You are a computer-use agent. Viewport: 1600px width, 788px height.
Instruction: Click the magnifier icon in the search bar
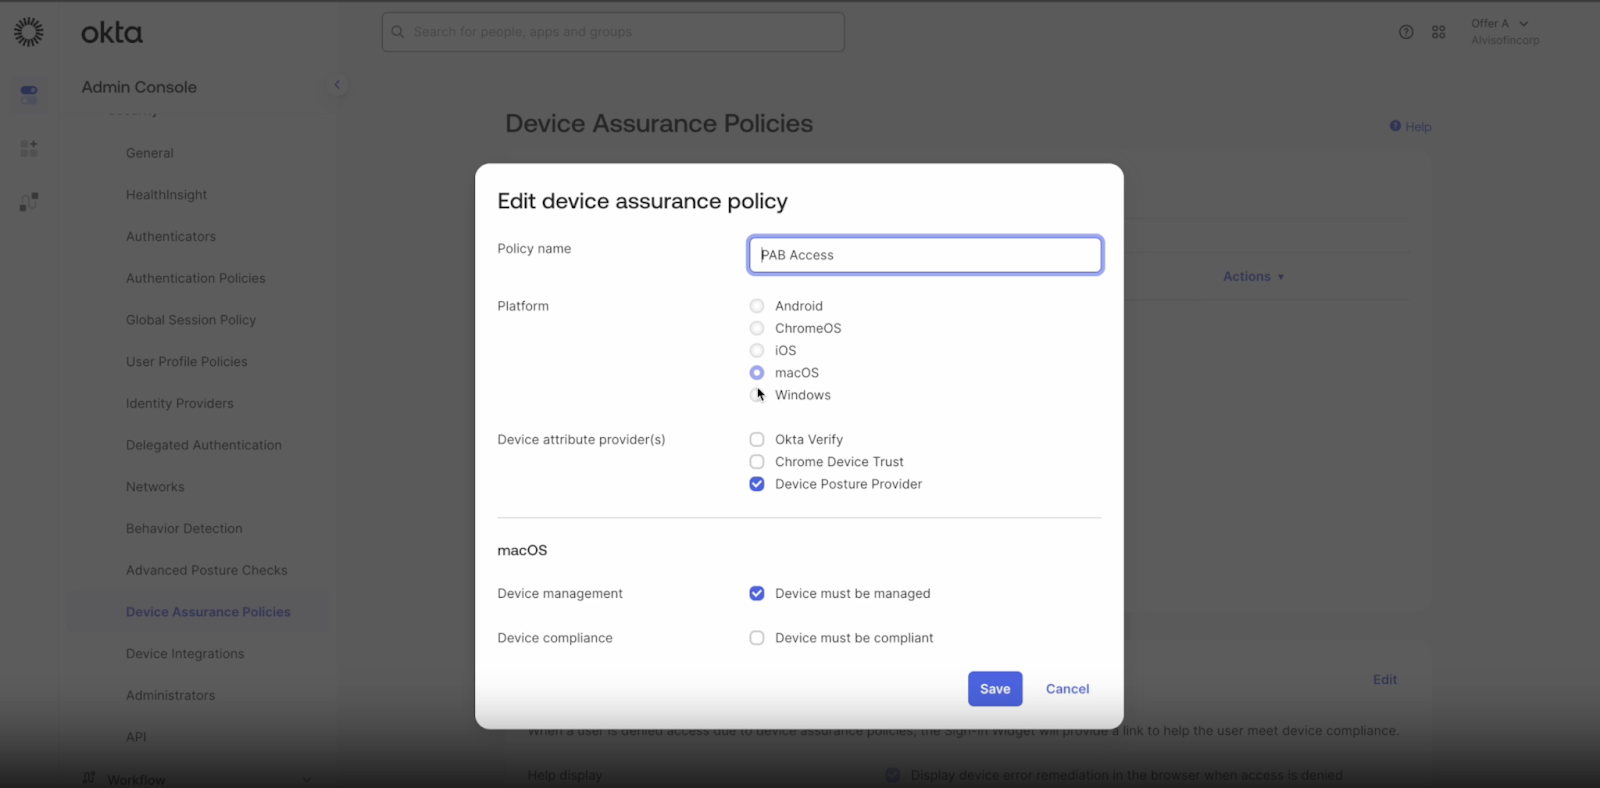point(398,32)
